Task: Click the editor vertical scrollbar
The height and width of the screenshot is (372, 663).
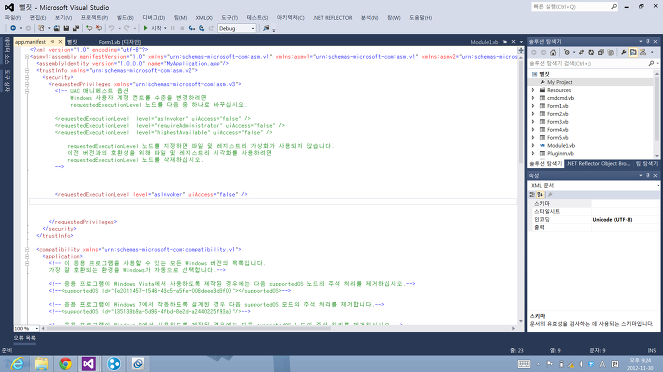Action: pos(521,186)
